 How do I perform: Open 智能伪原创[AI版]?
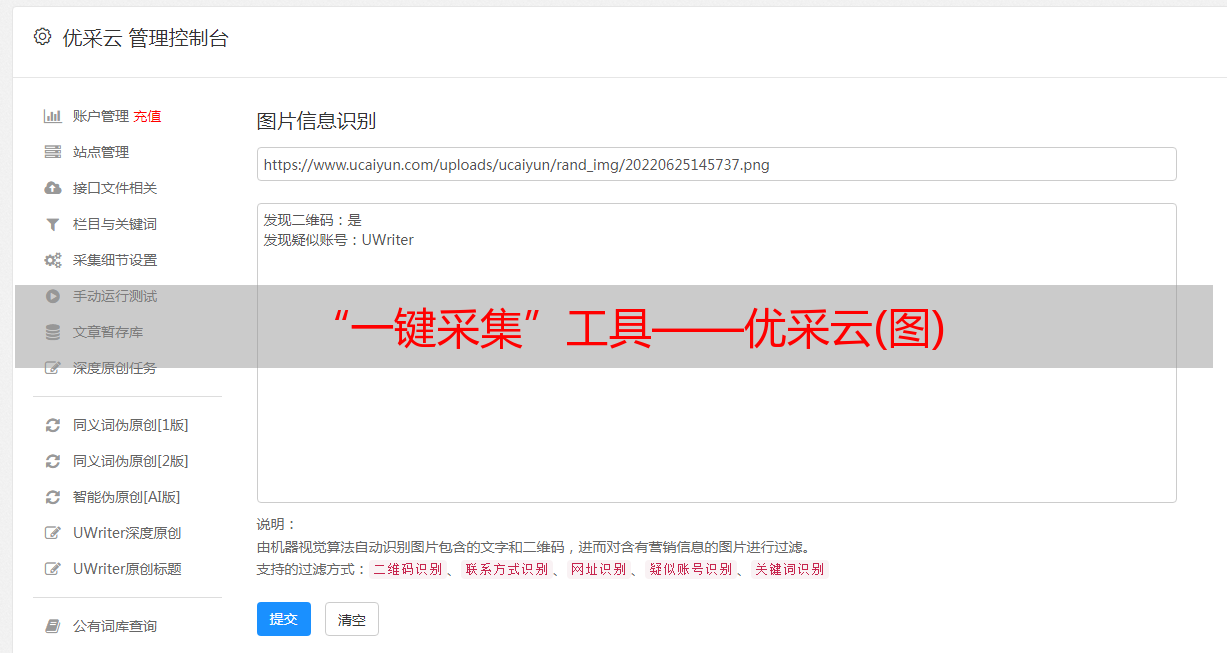click(127, 497)
